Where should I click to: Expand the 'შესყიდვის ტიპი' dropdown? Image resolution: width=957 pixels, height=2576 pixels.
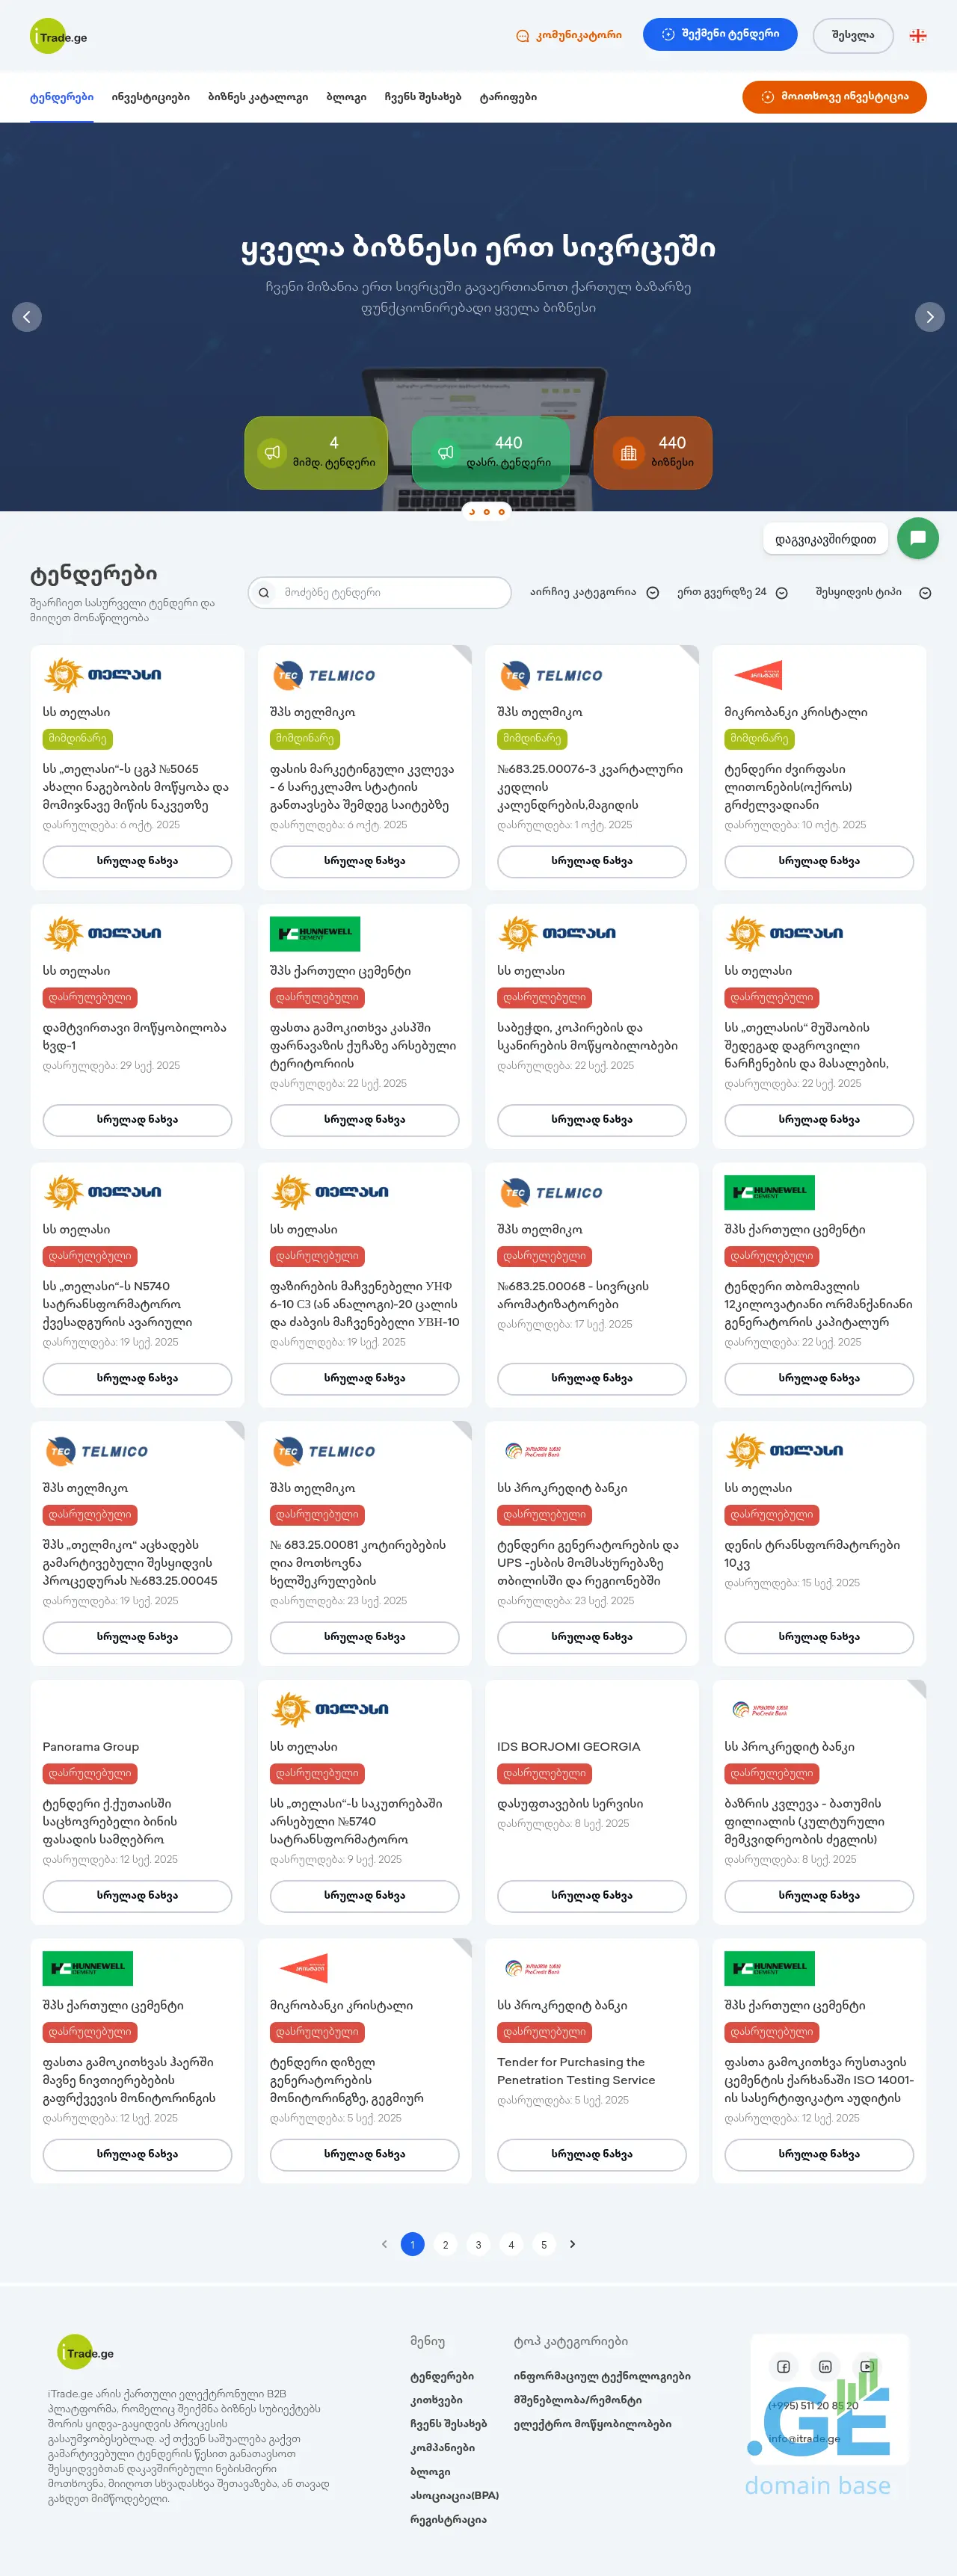872,592
